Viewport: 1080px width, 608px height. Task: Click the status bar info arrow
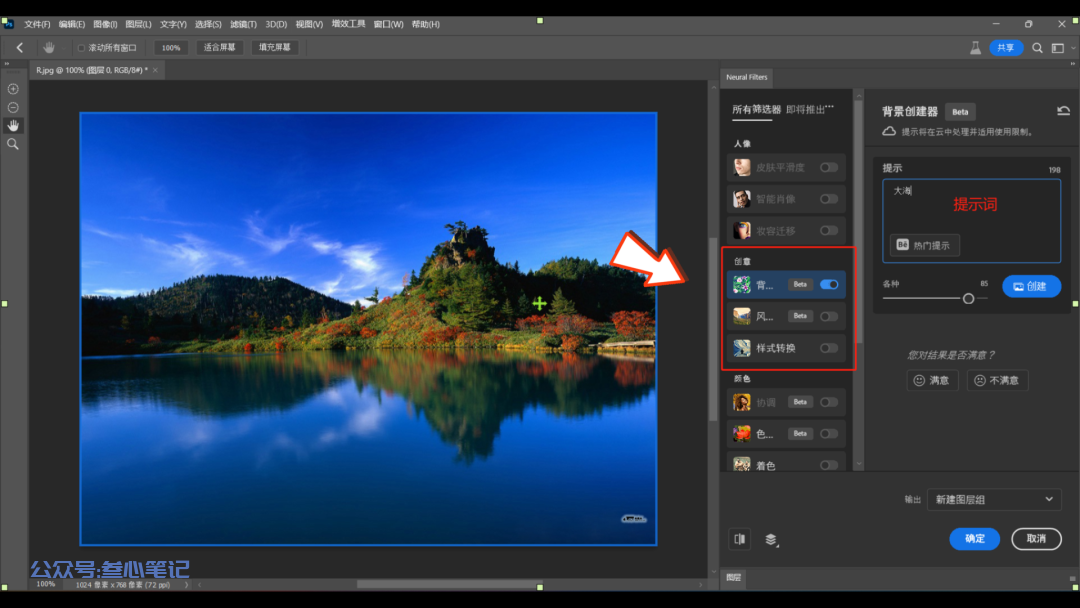[187, 585]
